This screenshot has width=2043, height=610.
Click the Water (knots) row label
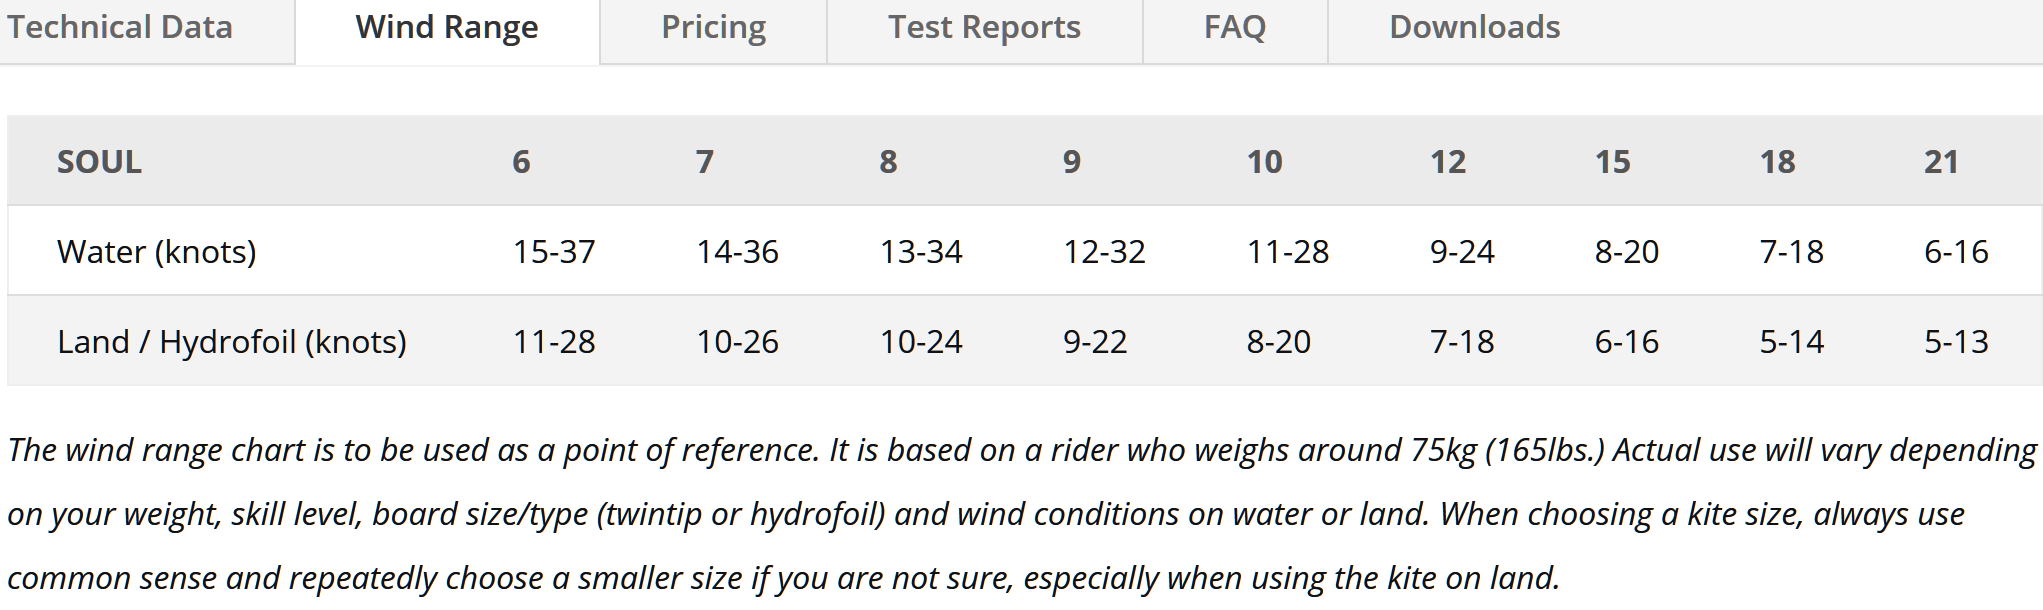(157, 251)
